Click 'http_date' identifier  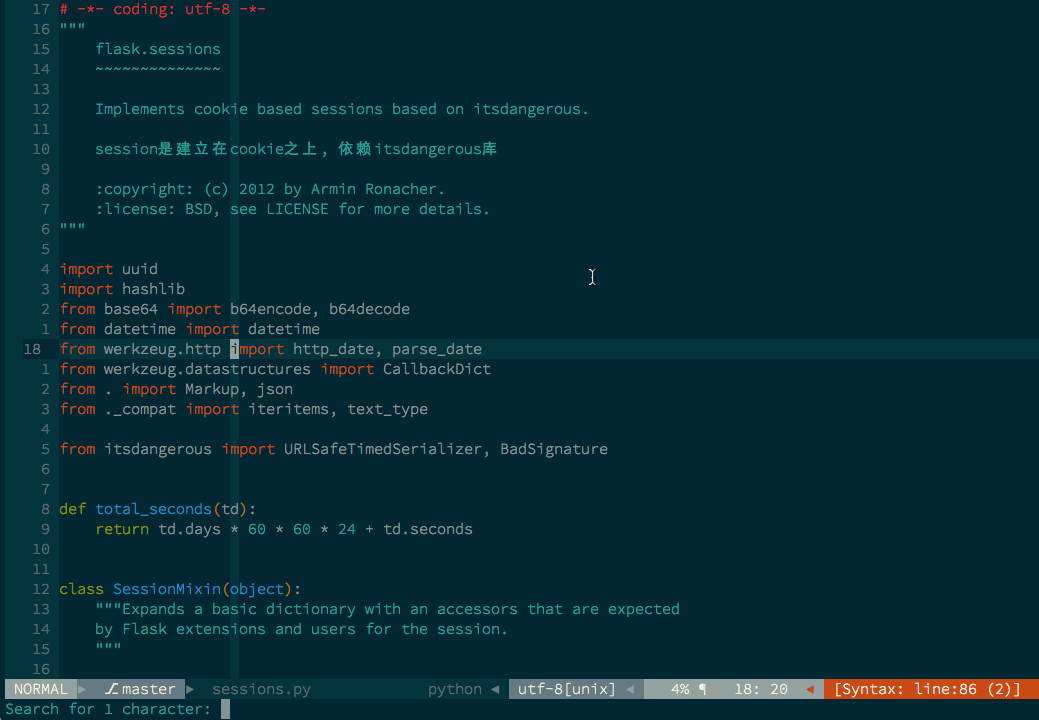pyautogui.click(x=333, y=349)
